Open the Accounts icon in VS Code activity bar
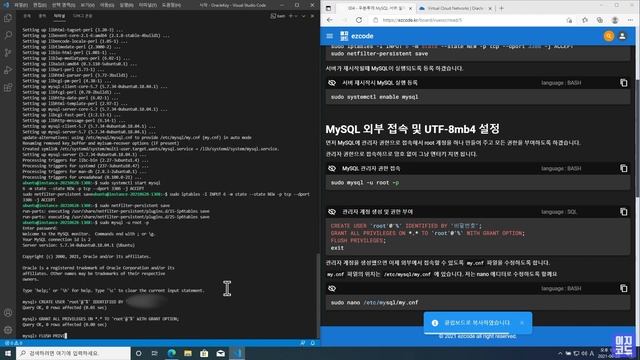The width and height of the screenshot is (640, 360). [x=8, y=313]
